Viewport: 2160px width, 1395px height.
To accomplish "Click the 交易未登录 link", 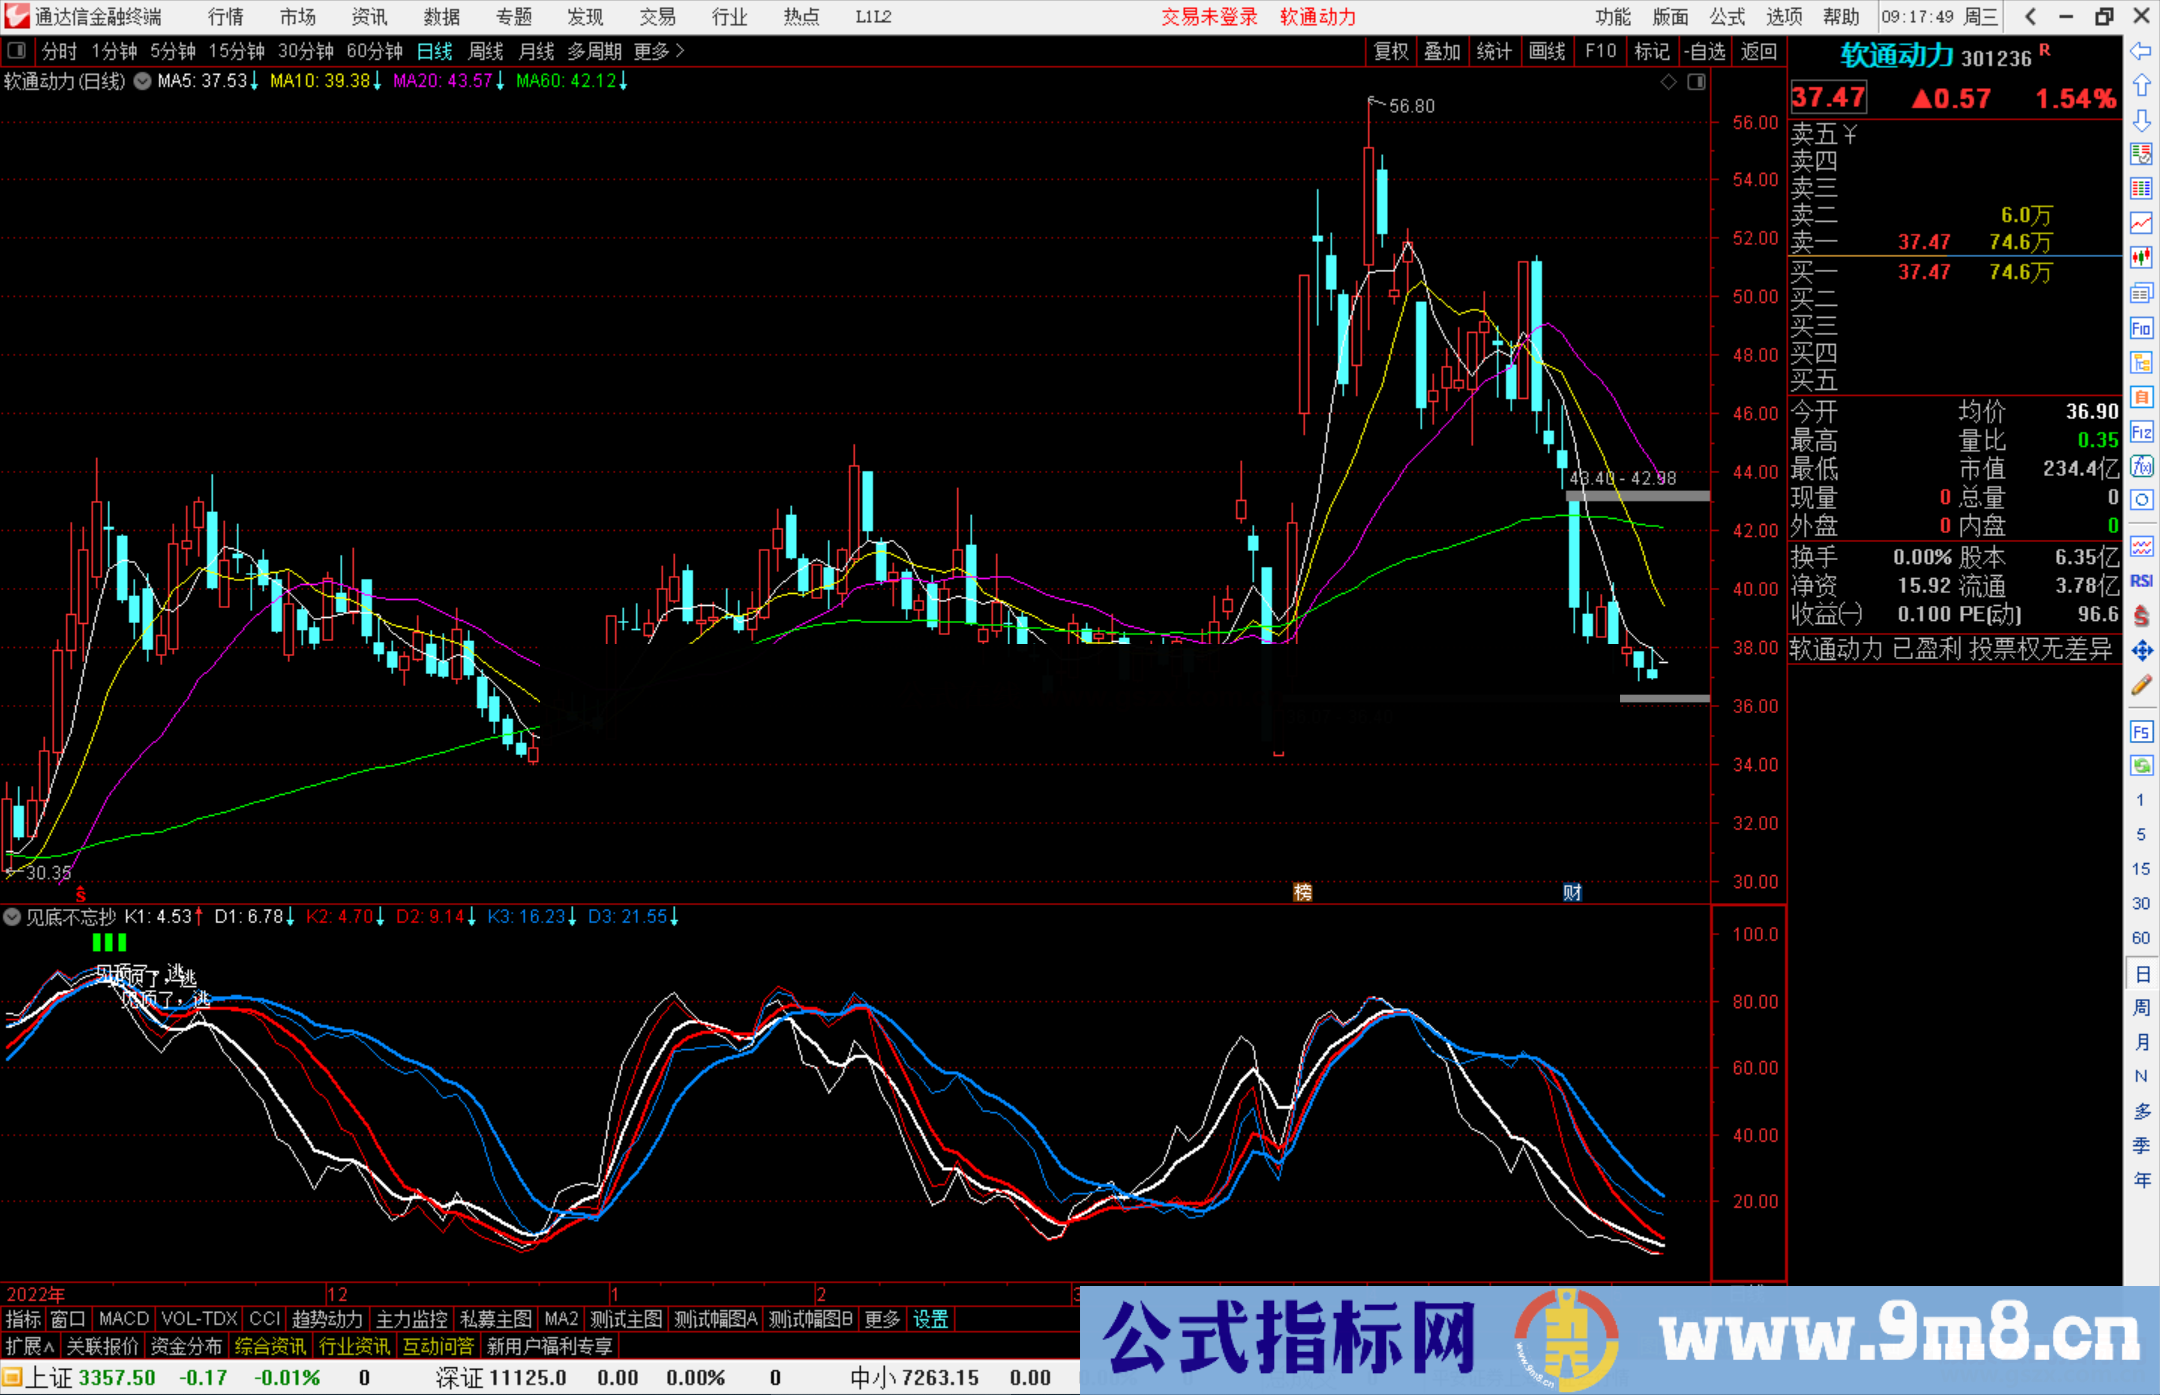I will click(1209, 16).
